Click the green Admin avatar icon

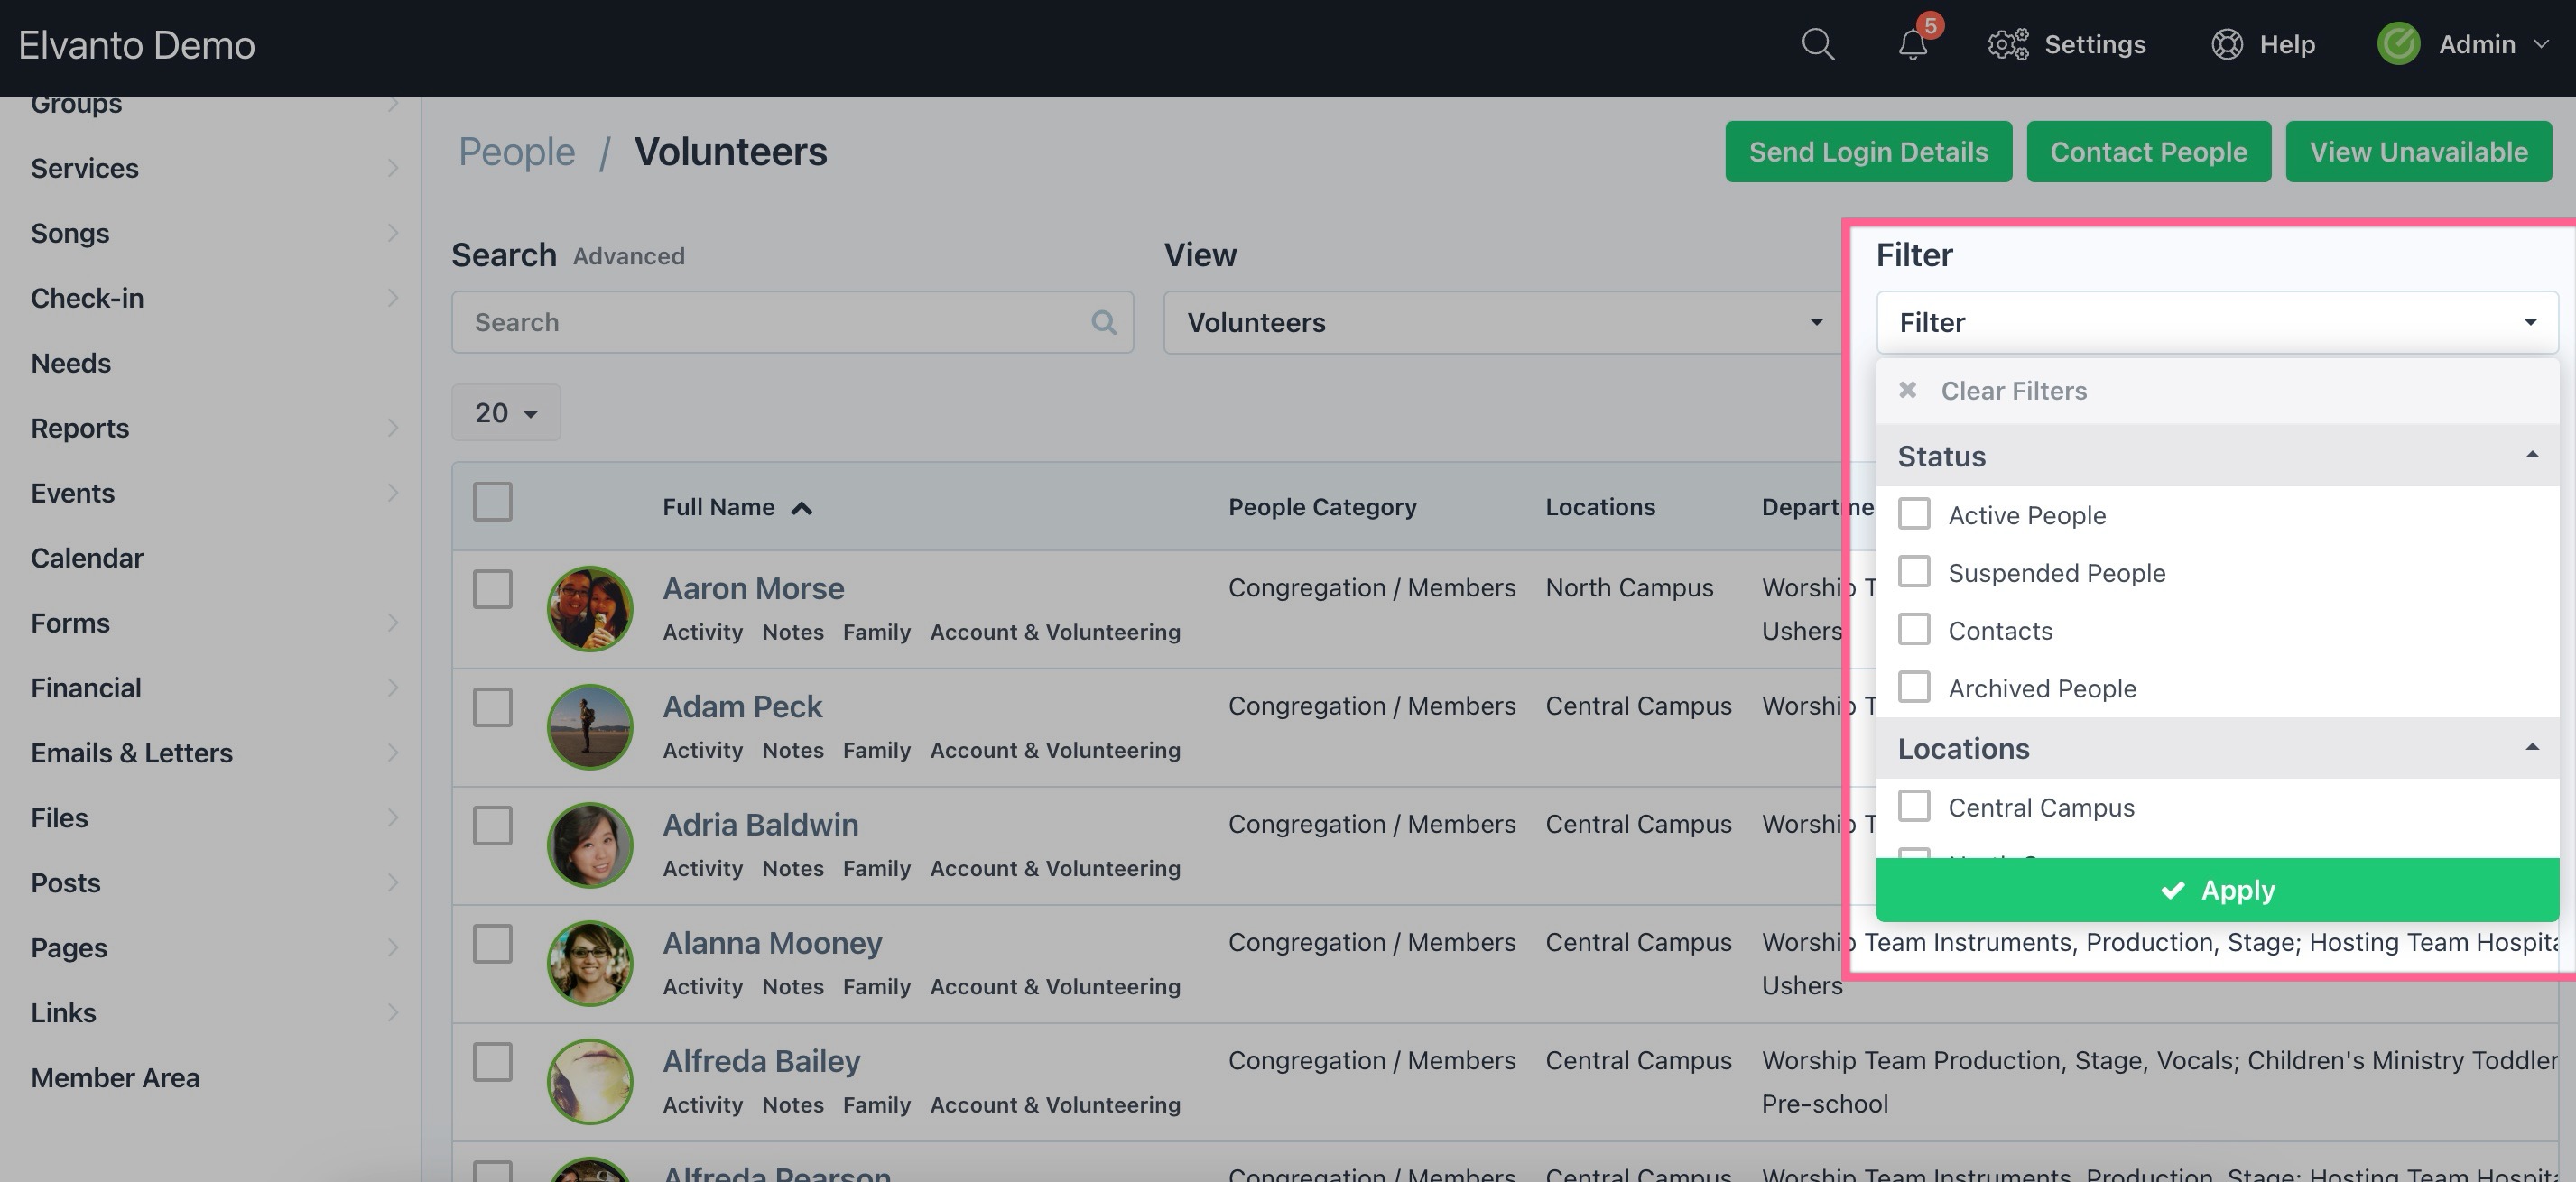point(2397,45)
